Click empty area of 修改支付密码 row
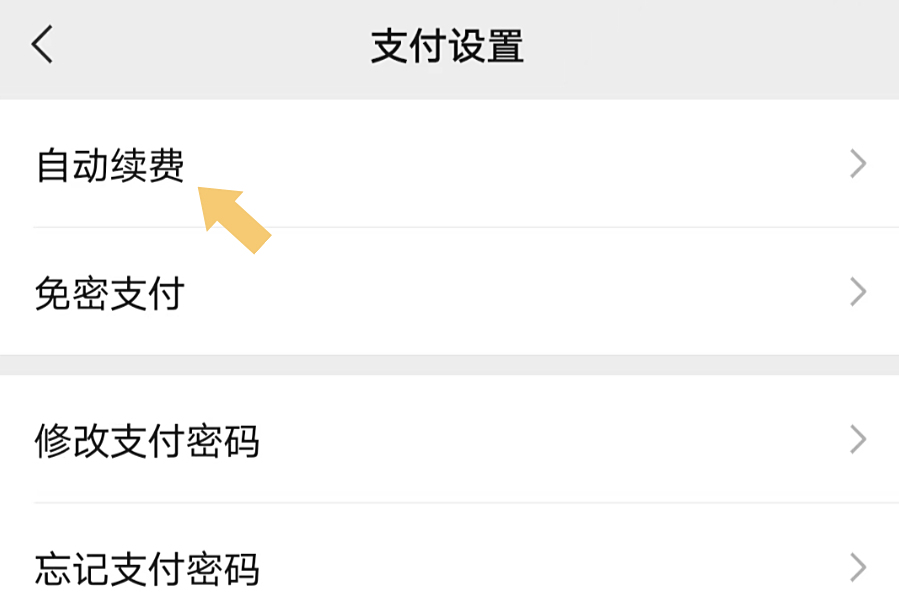Viewport: 899px width, 599px height. point(545,440)
